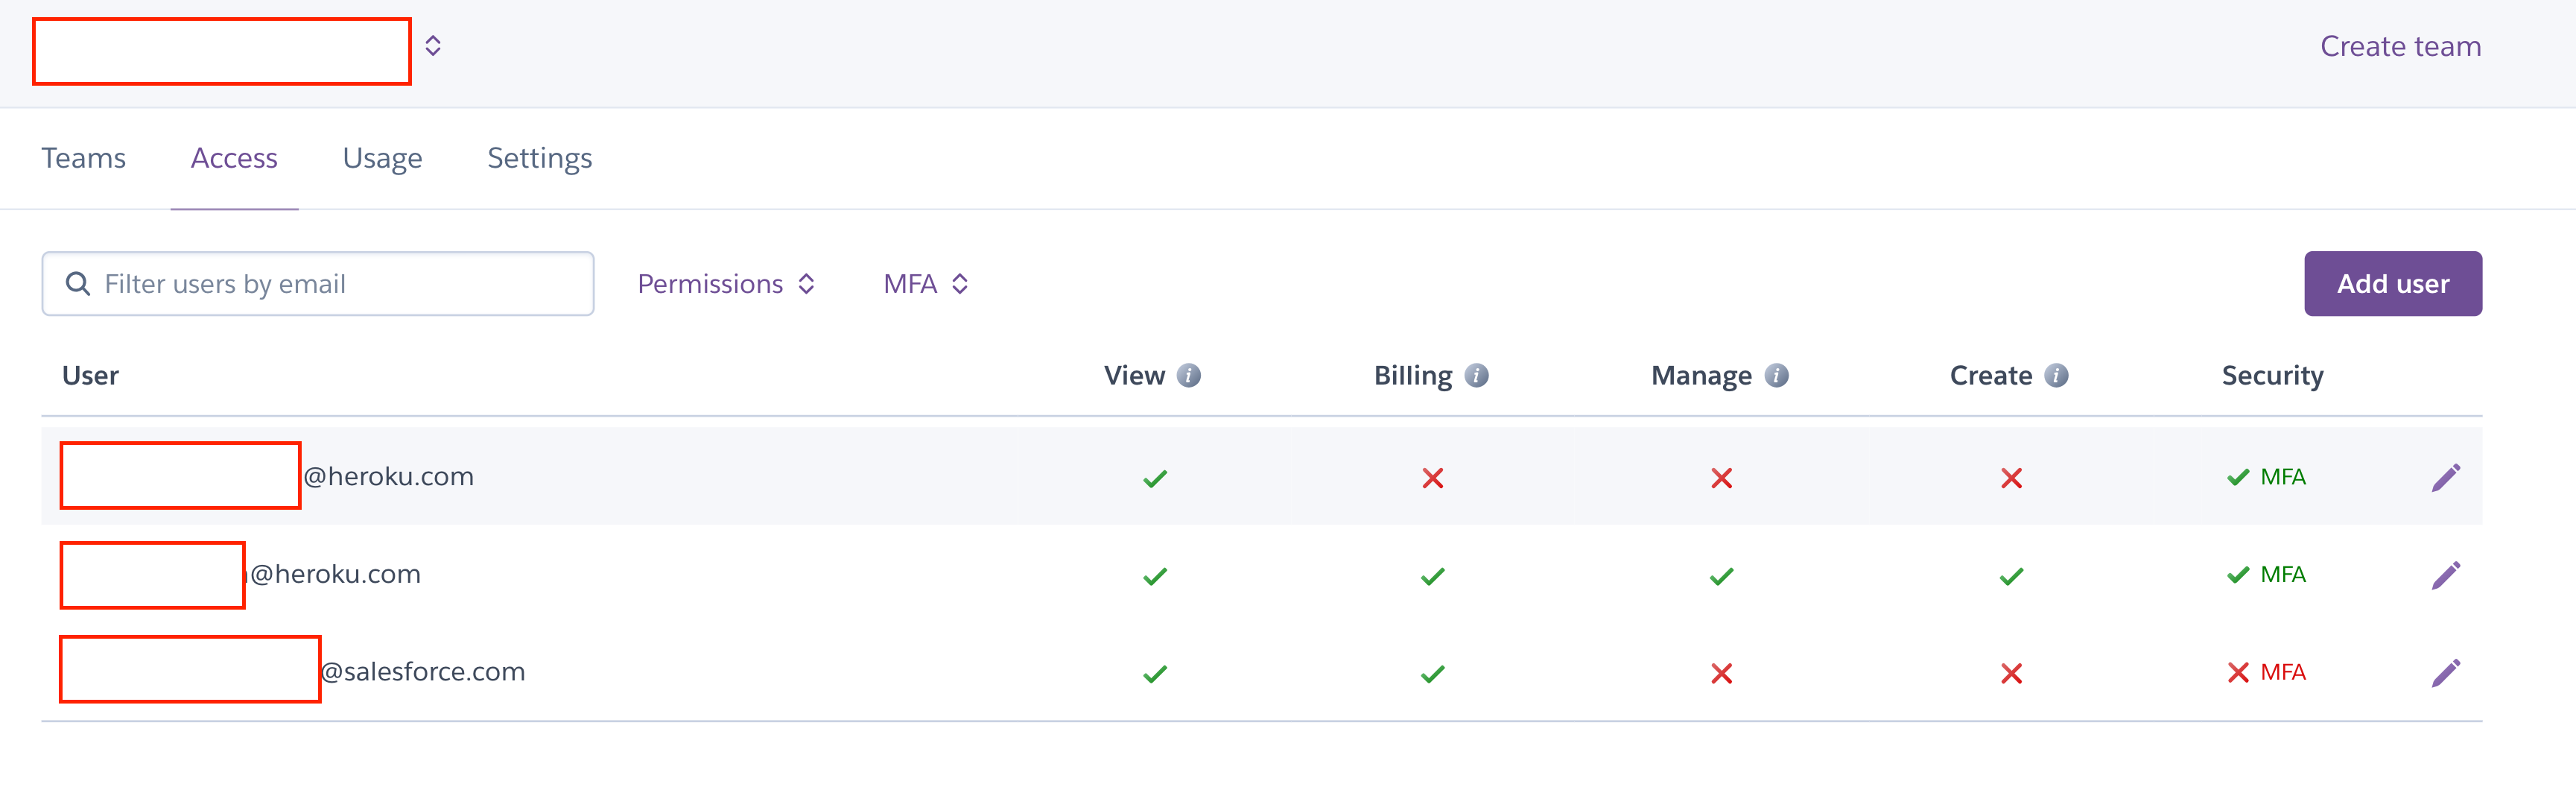Click pencil icon for second heroku.com user
Viewport: 2576px width, 787px height.
(x=2445, y=575)
